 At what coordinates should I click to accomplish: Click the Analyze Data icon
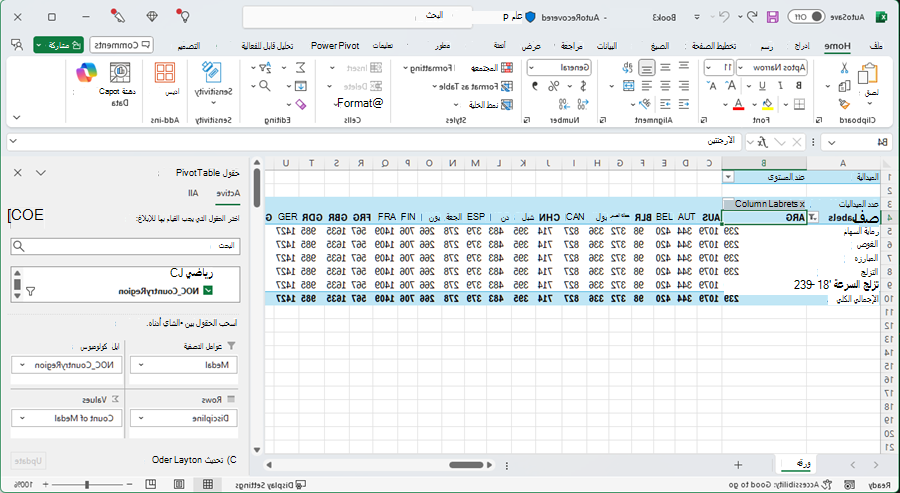click(x=120, y=73)
